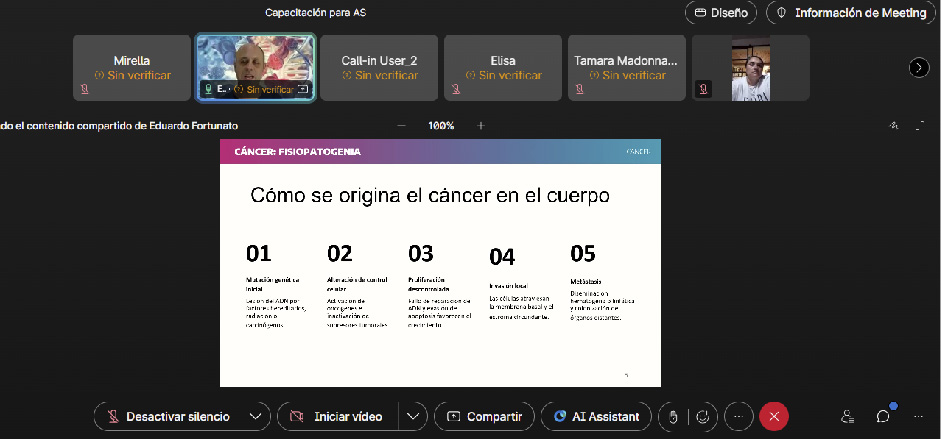Open the Diseño layout menu
Image resolution: width=941 pixels, height=439 pixels.
point(720,13)
